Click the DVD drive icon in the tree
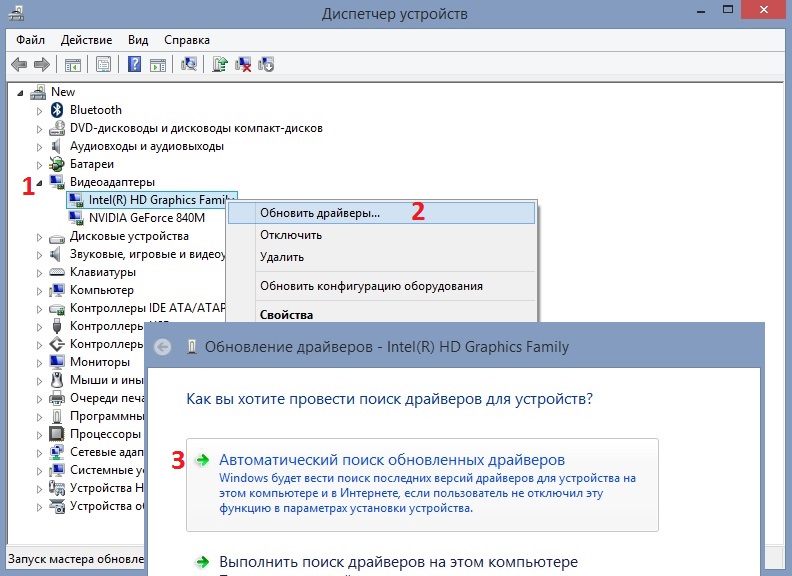The image size is (792, 576). coord(57,128)
